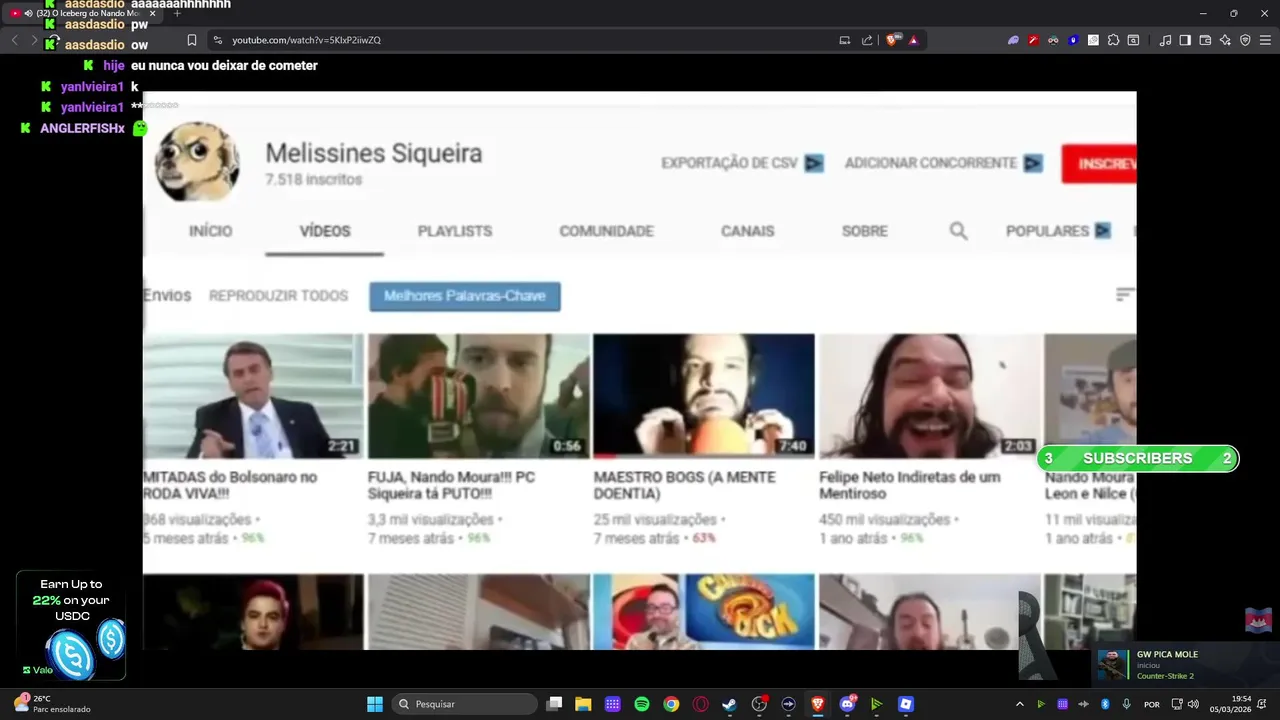This screenshot has width=1280, height=720.
Task: Open the Brave Wallet icon
Action: (1205, 40)
